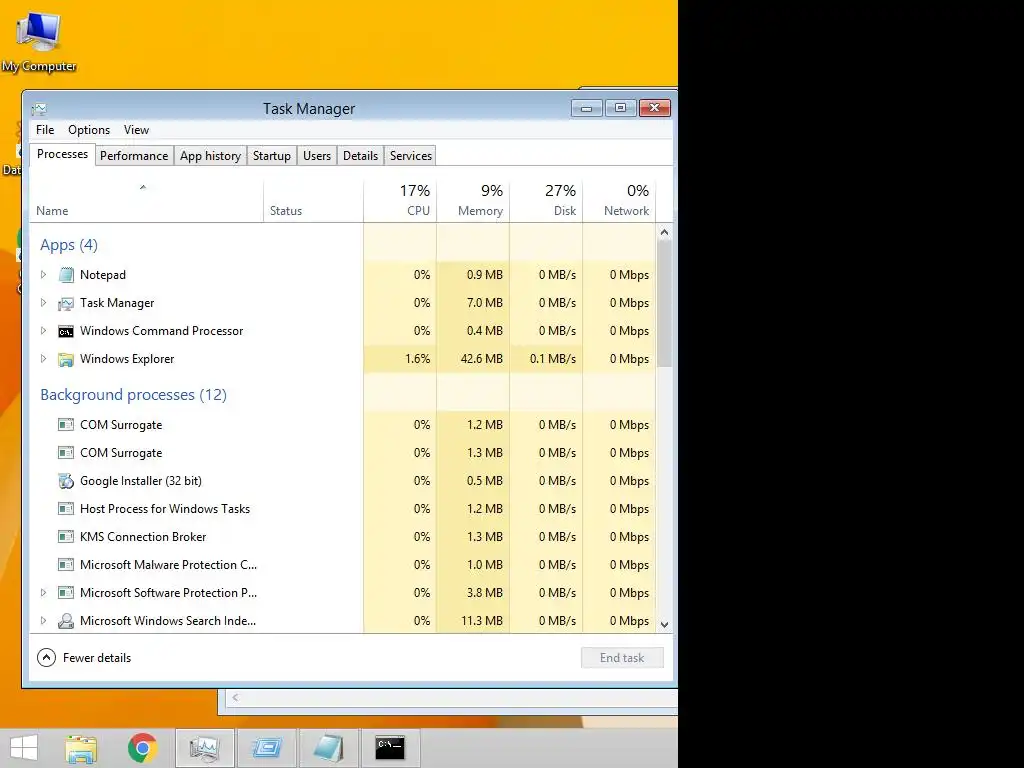Click 'KMS Connection Broker' process name
This screenshot has height=768, width=1024.
pos(143,537)
